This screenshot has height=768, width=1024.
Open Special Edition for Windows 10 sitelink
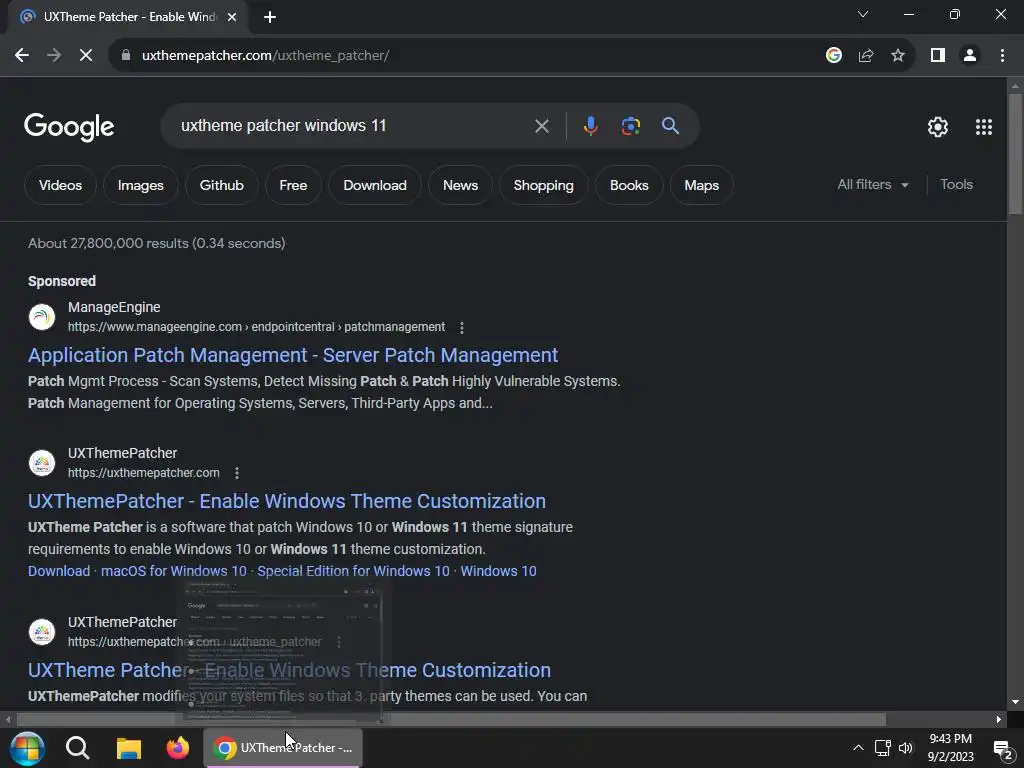(x=353, y=571)
